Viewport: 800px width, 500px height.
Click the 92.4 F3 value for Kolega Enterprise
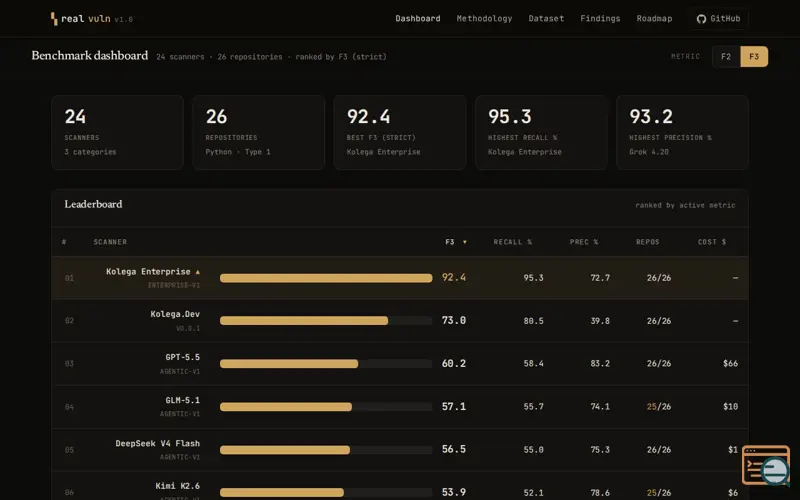tap(454, 278)
